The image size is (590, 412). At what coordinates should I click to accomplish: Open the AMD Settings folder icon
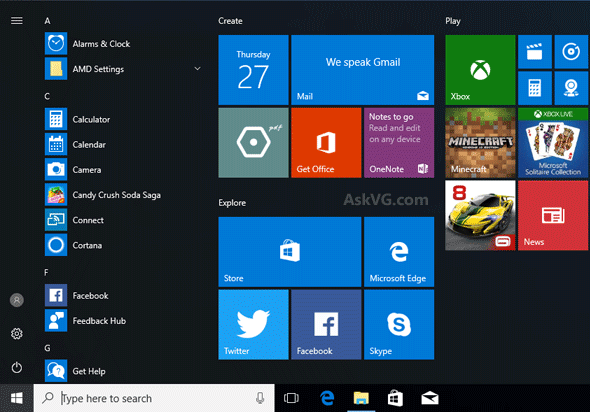(x=56, y=69)
